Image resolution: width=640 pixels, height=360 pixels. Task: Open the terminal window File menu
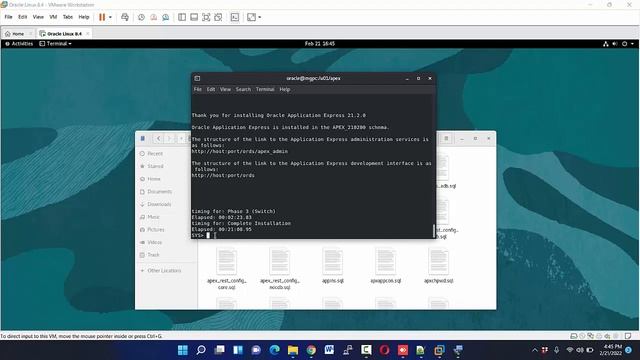coord(198,89)
